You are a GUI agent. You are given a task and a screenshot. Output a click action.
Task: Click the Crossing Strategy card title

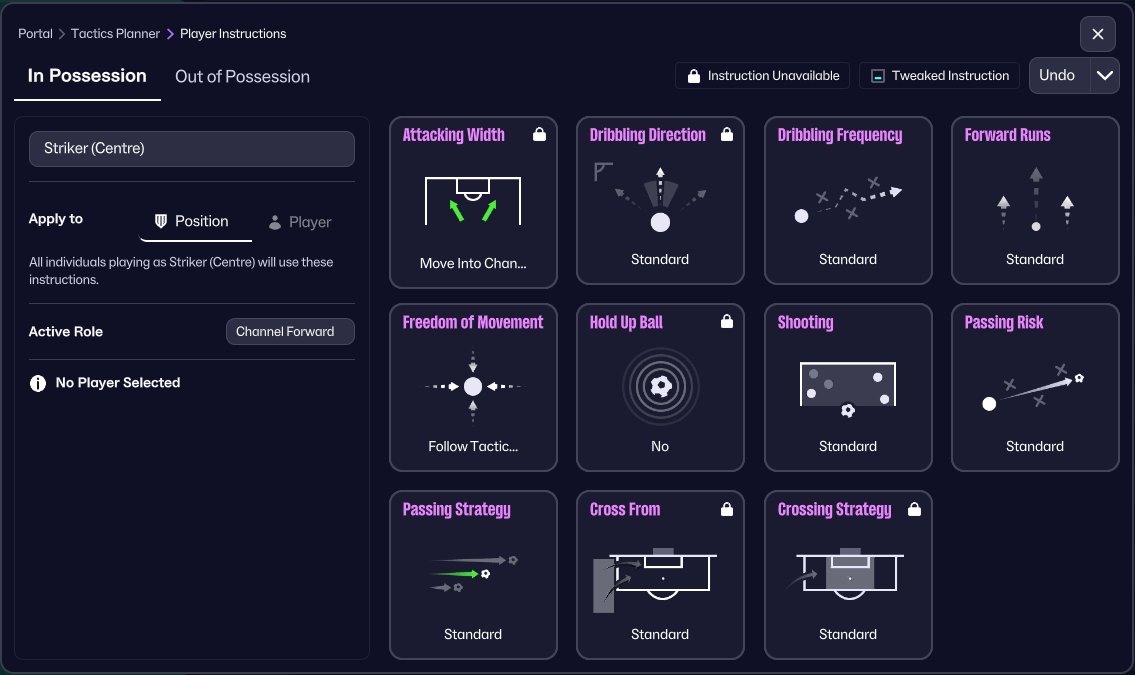point(835,510)
